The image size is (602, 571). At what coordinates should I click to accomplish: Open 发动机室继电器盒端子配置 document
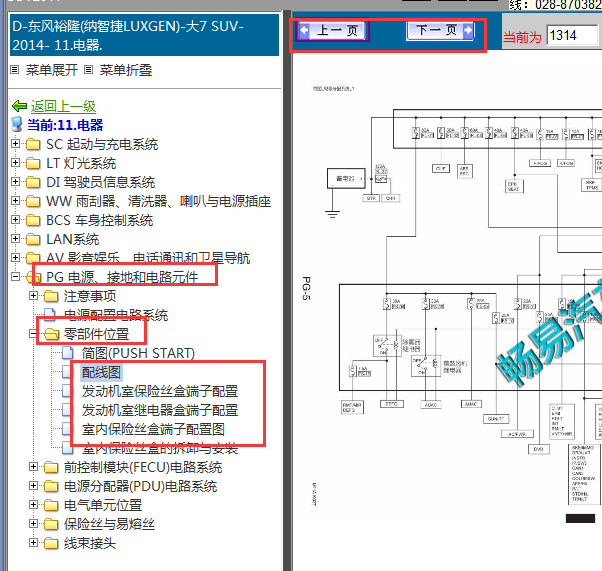pyautogui.click(x=160, y=410)
